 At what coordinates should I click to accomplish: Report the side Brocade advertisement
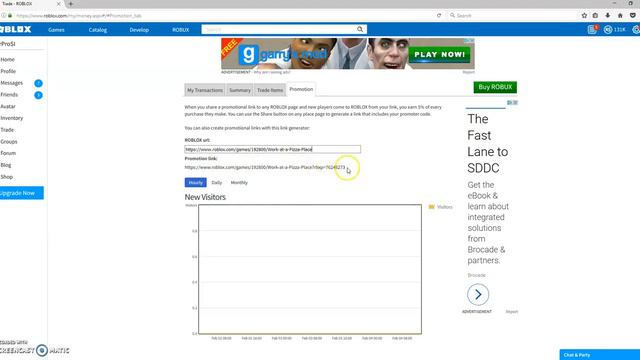coord(512,312)
